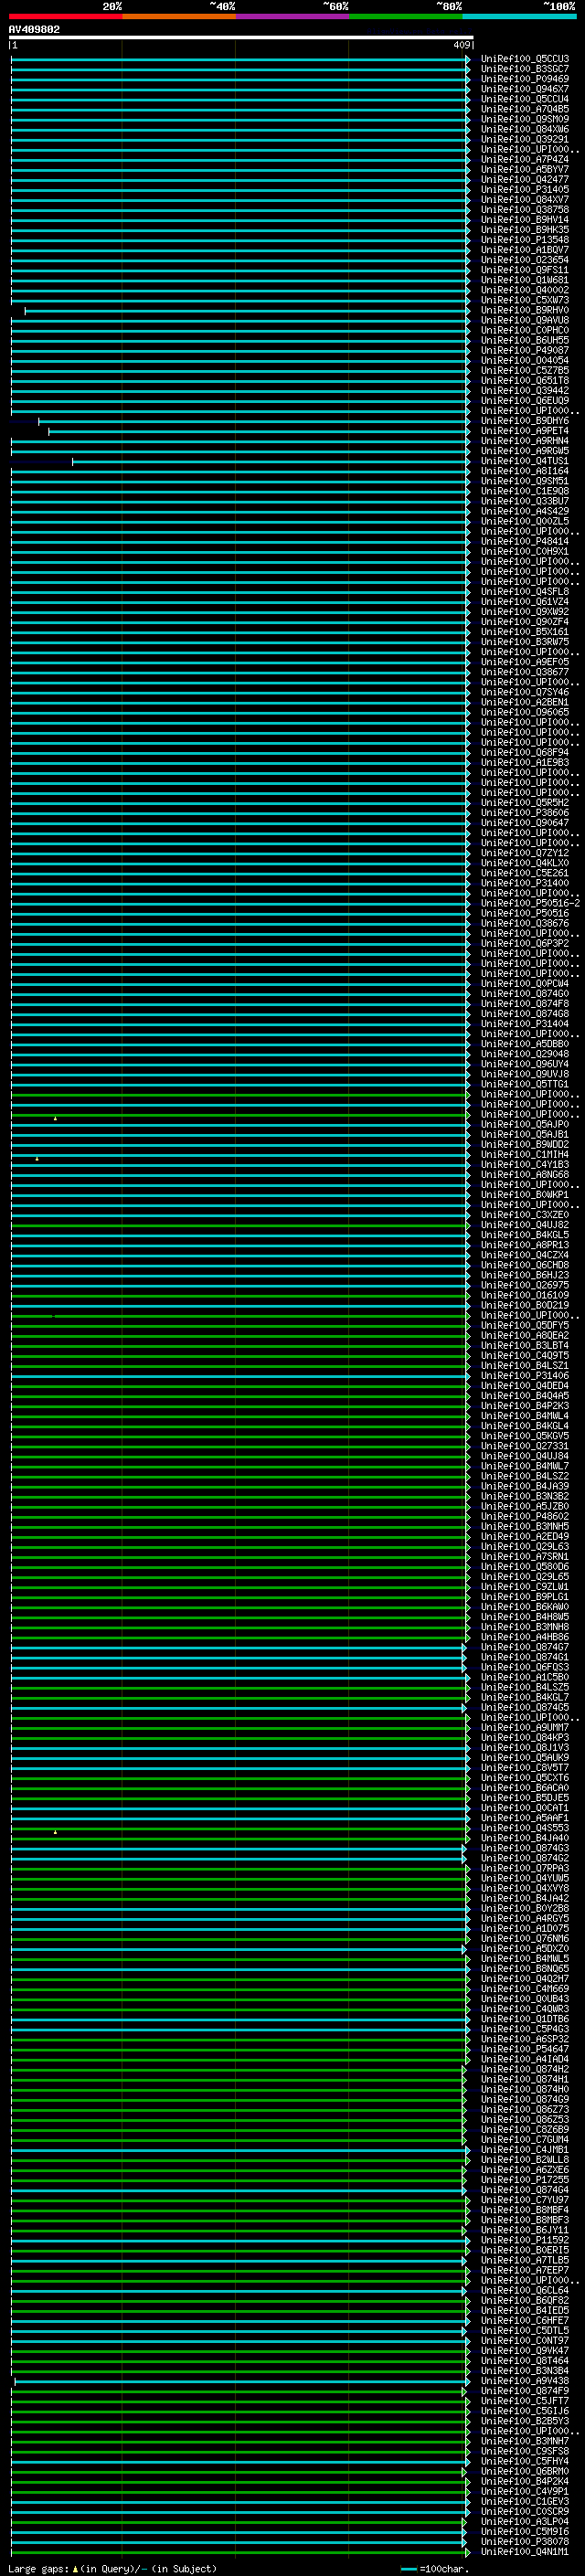Select hit label UniRef100_Q946X7

coord(524,89)
